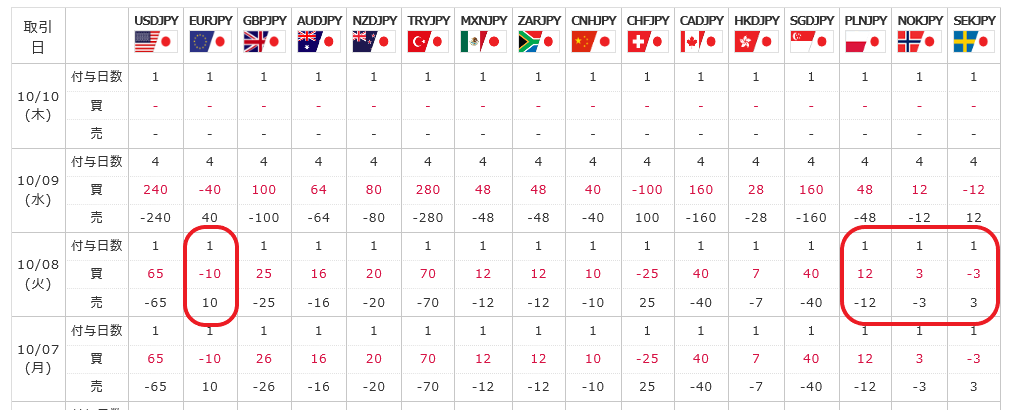Click the NOKJPY Norway flag icon

(x=919, y=42)
